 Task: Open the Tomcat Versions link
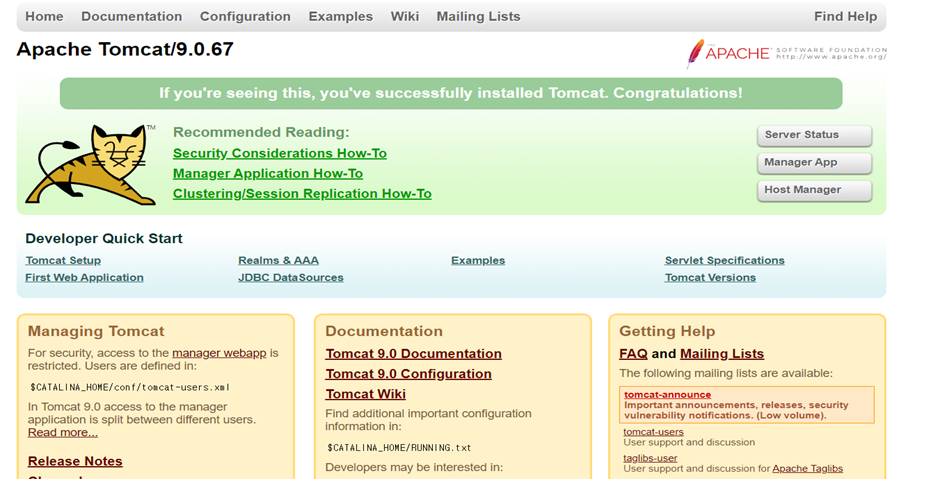[710, 278]
